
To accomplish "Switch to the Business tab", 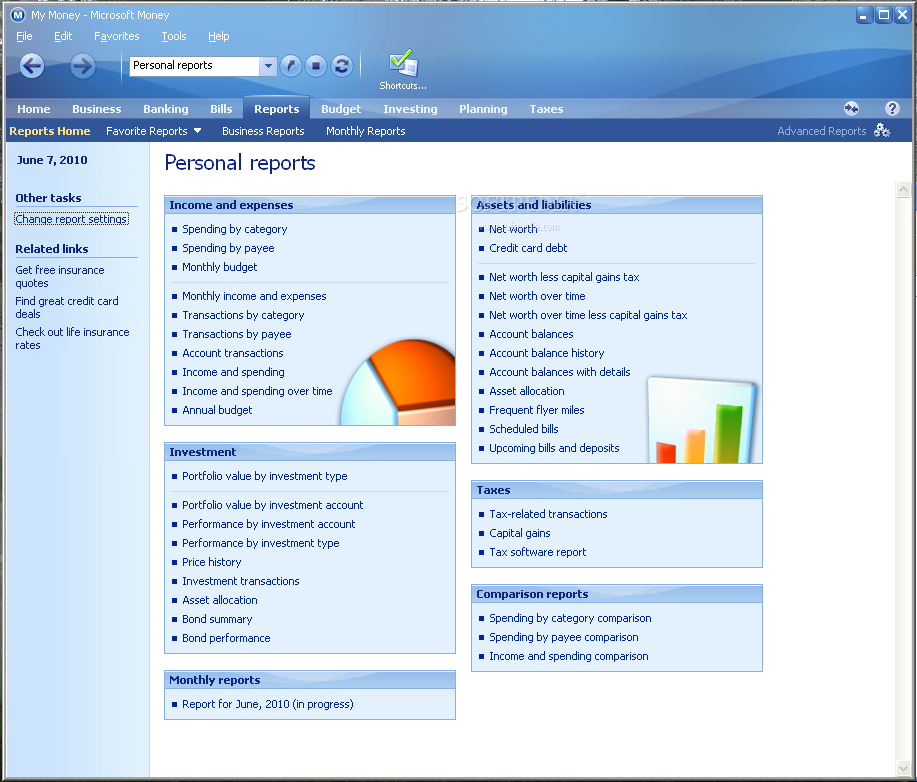I will pyautogui.click(x=96, y=109).
